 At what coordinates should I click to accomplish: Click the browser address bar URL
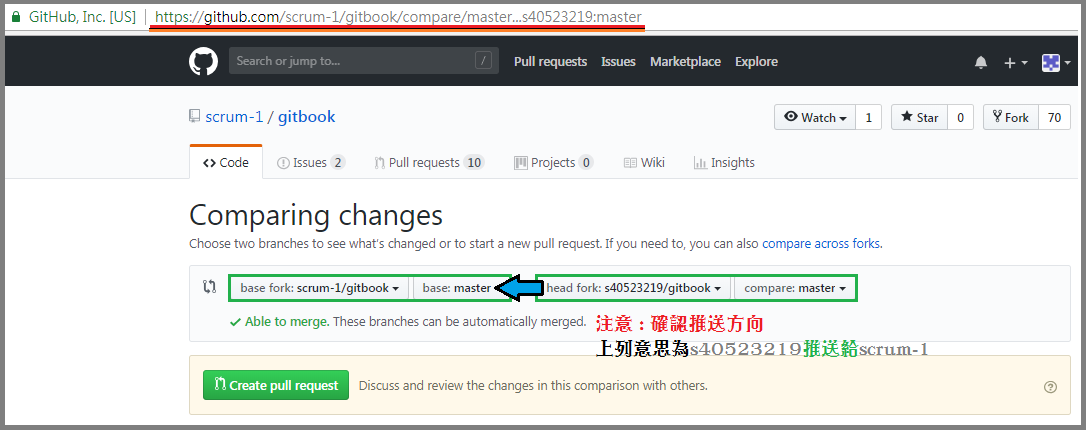(398, 17)
